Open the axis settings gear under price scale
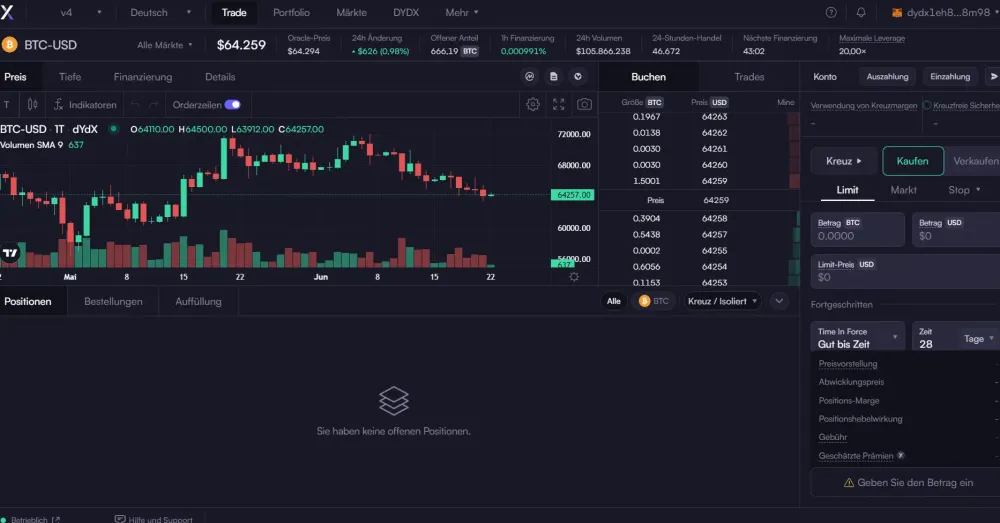Image resolution: width=1000 pixels, height=523 pixels. 574,277
